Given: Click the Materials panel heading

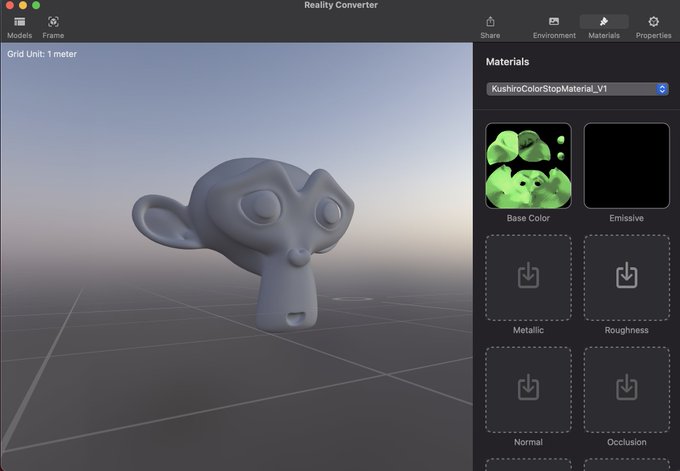Looking at the screenshot, I should tap(507, 62).
